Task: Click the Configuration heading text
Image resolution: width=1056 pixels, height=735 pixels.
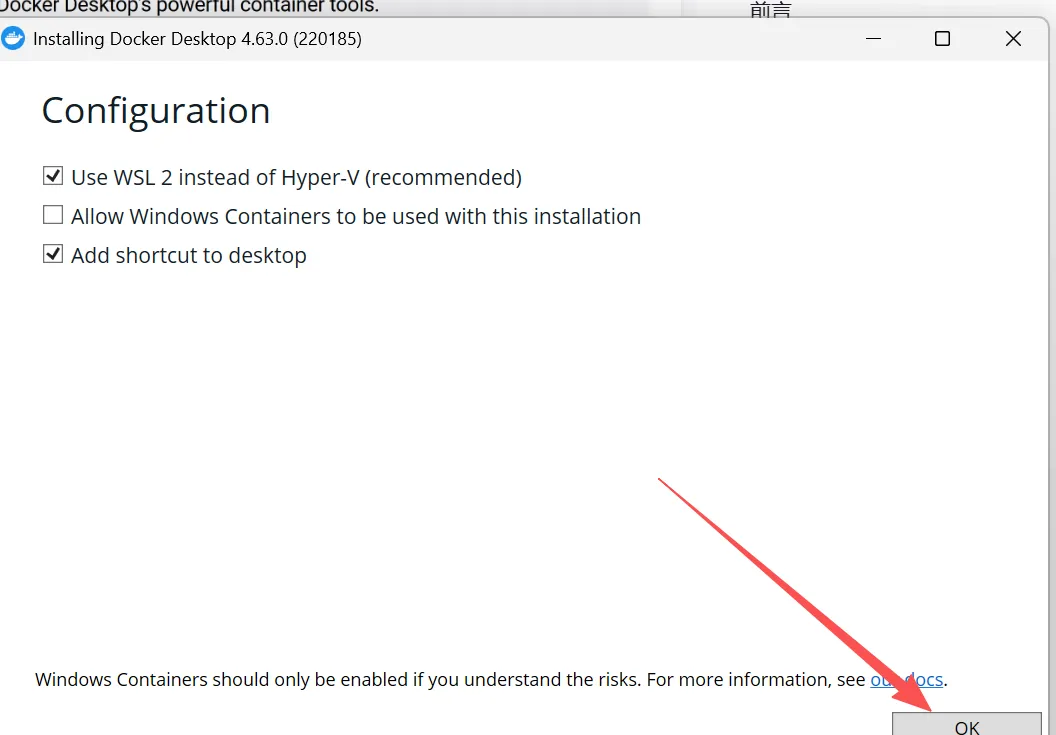Action: click(156, 111)
